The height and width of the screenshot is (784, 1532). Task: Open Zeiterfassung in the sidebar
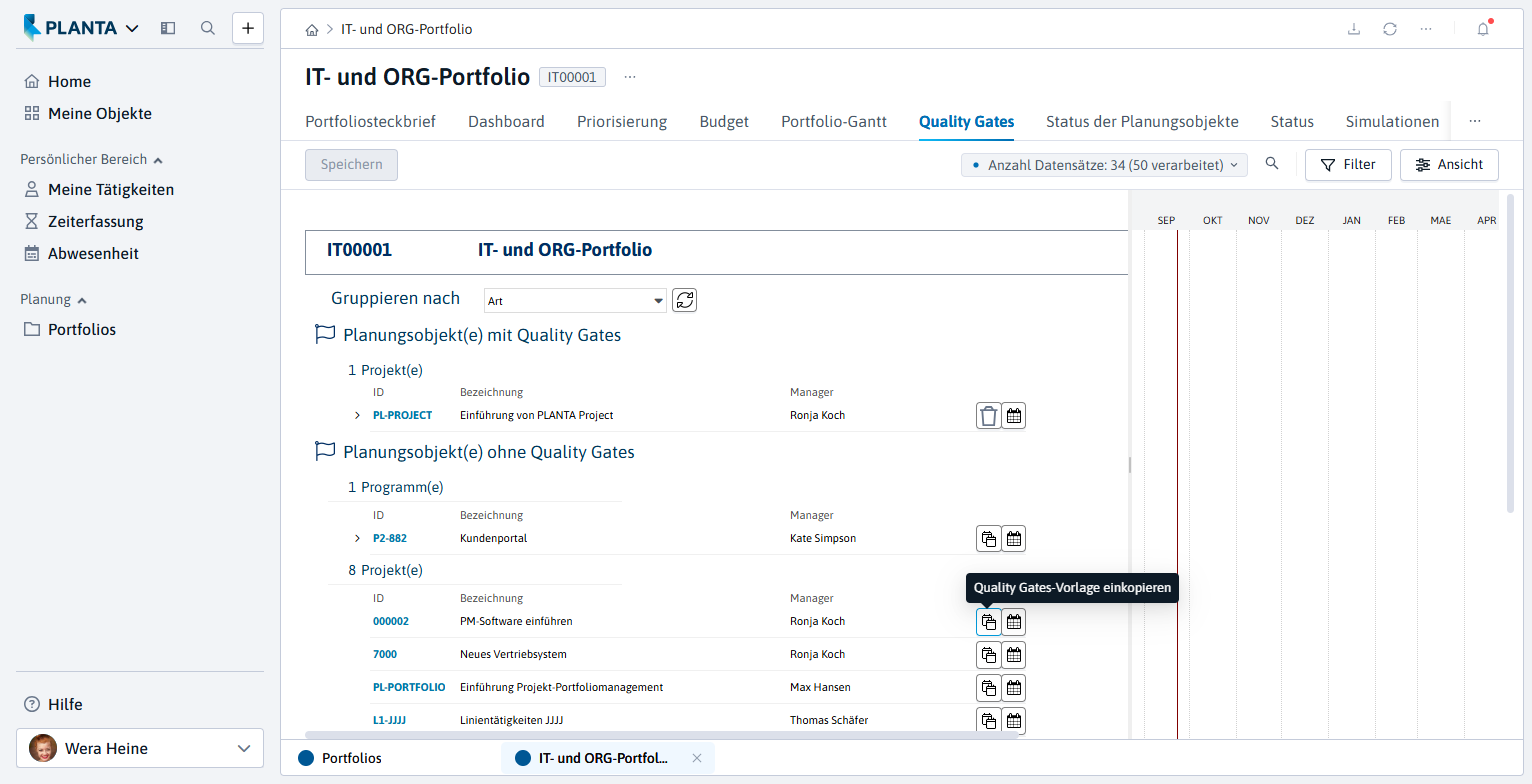click(x=96, y=221)
